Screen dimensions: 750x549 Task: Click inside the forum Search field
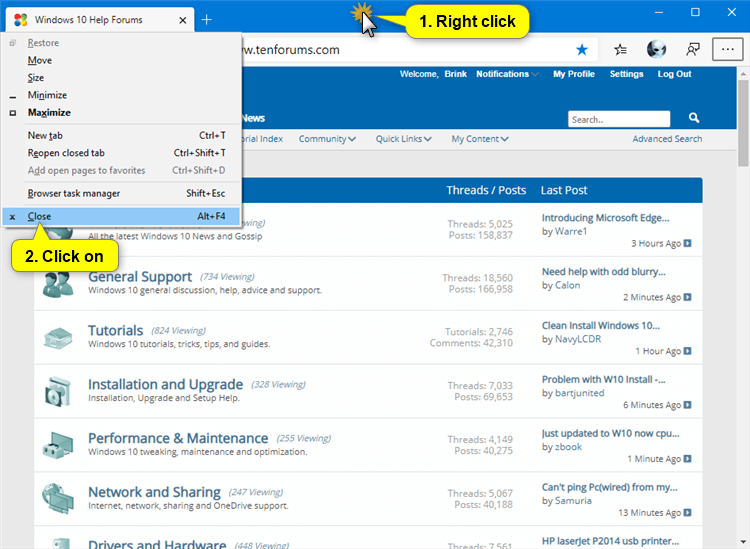[x=618, y=119]
